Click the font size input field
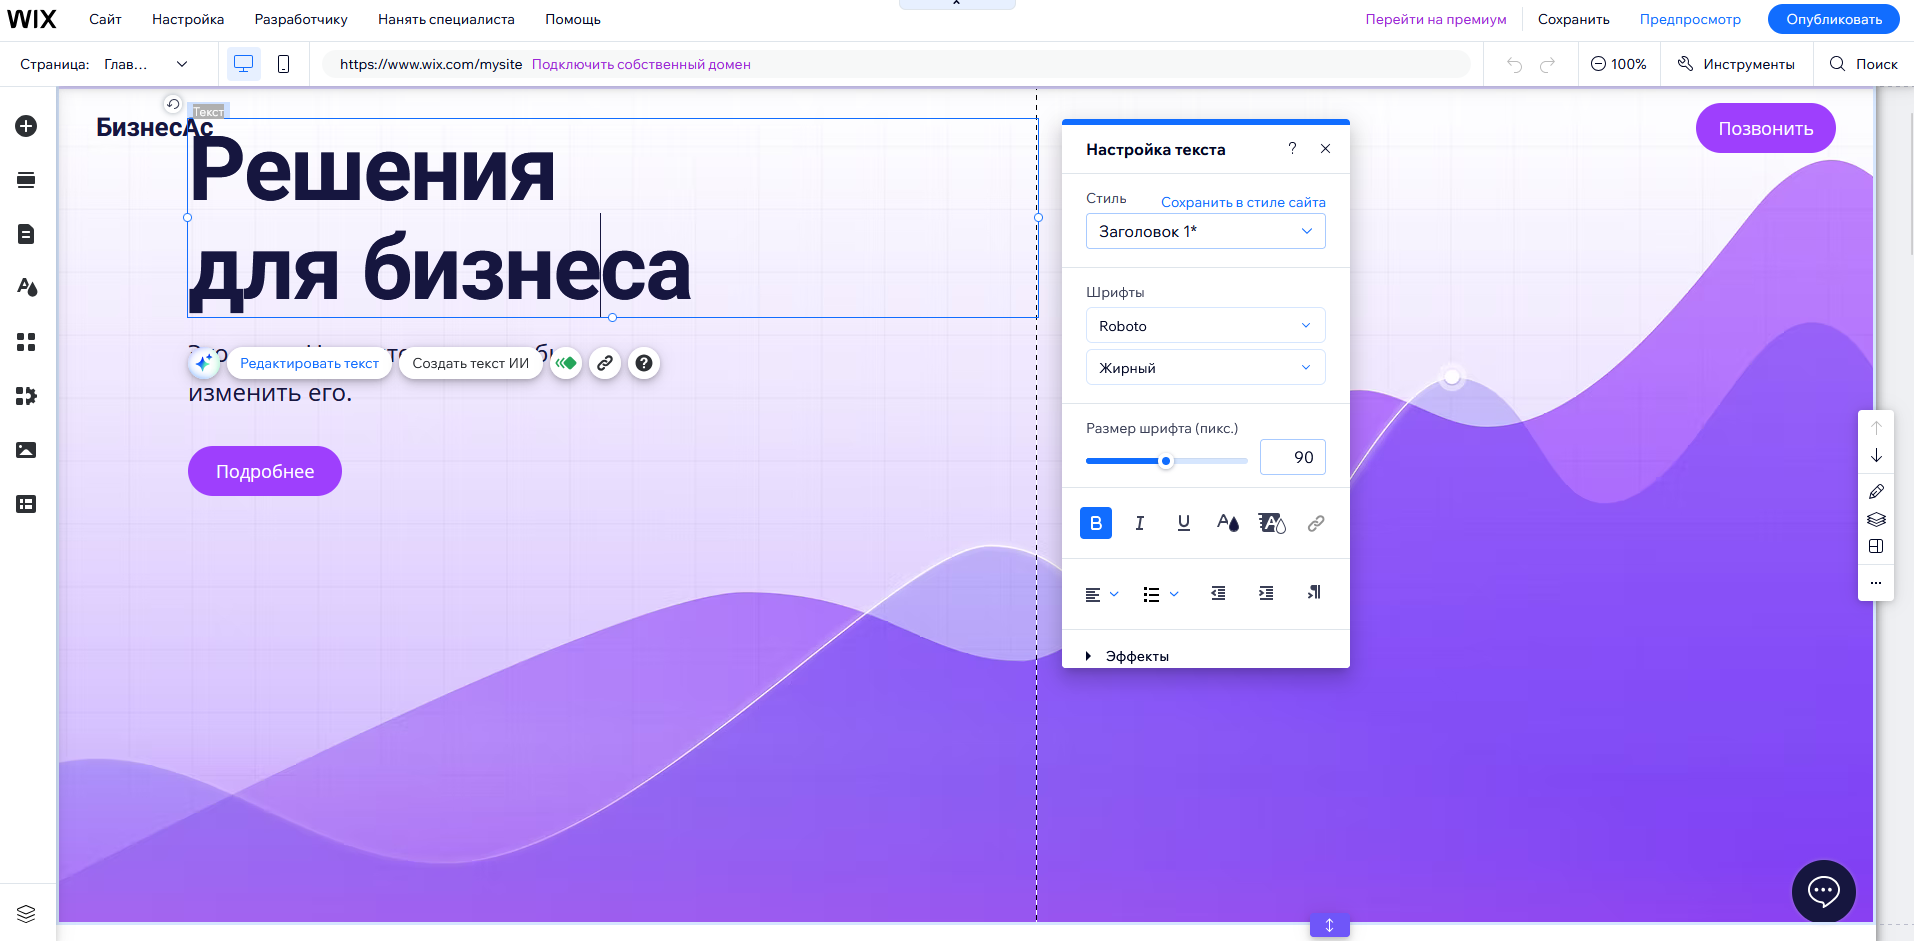Image resolution: width=1914 pixels, height=941 pixels. coord(1292,457)
